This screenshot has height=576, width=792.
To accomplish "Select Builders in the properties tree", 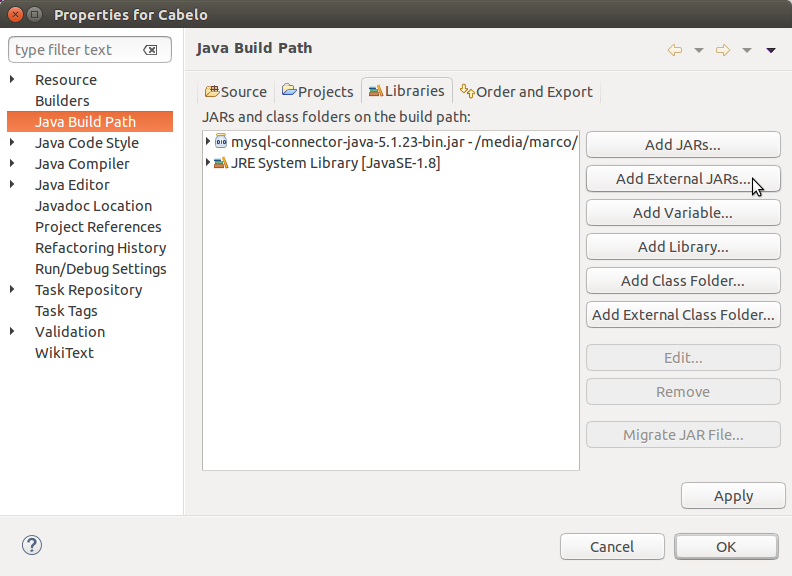I will point(62,101).
